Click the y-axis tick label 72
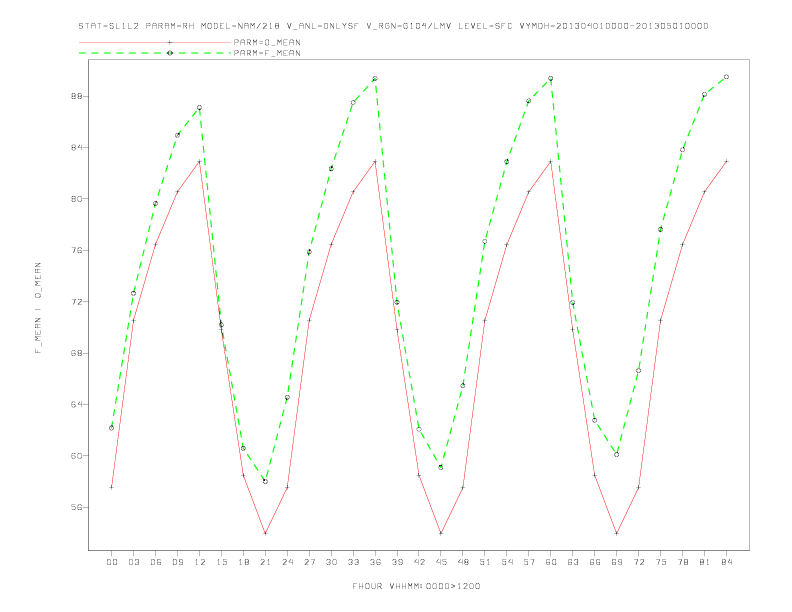The image size is (792, 612). [x=77, y=302]
